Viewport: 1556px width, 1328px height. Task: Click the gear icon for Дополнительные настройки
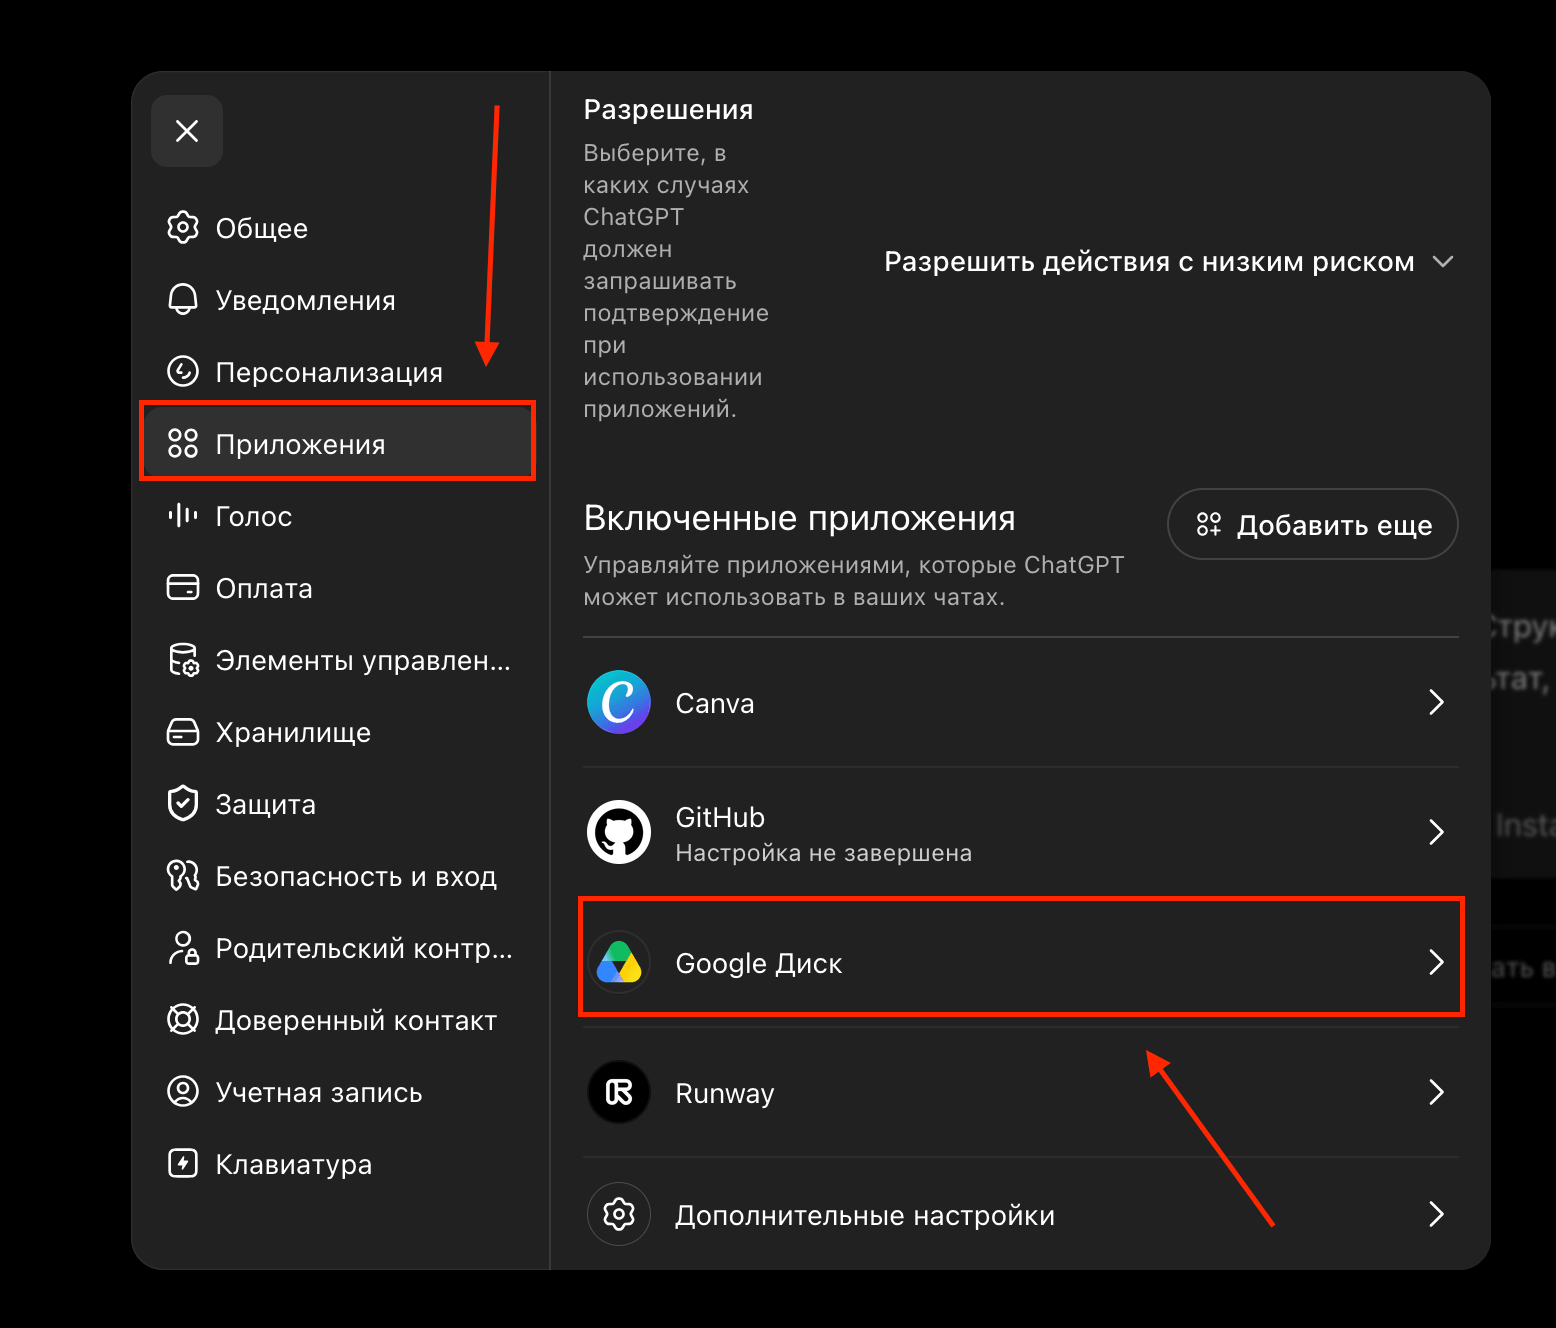click(619, 1214)
